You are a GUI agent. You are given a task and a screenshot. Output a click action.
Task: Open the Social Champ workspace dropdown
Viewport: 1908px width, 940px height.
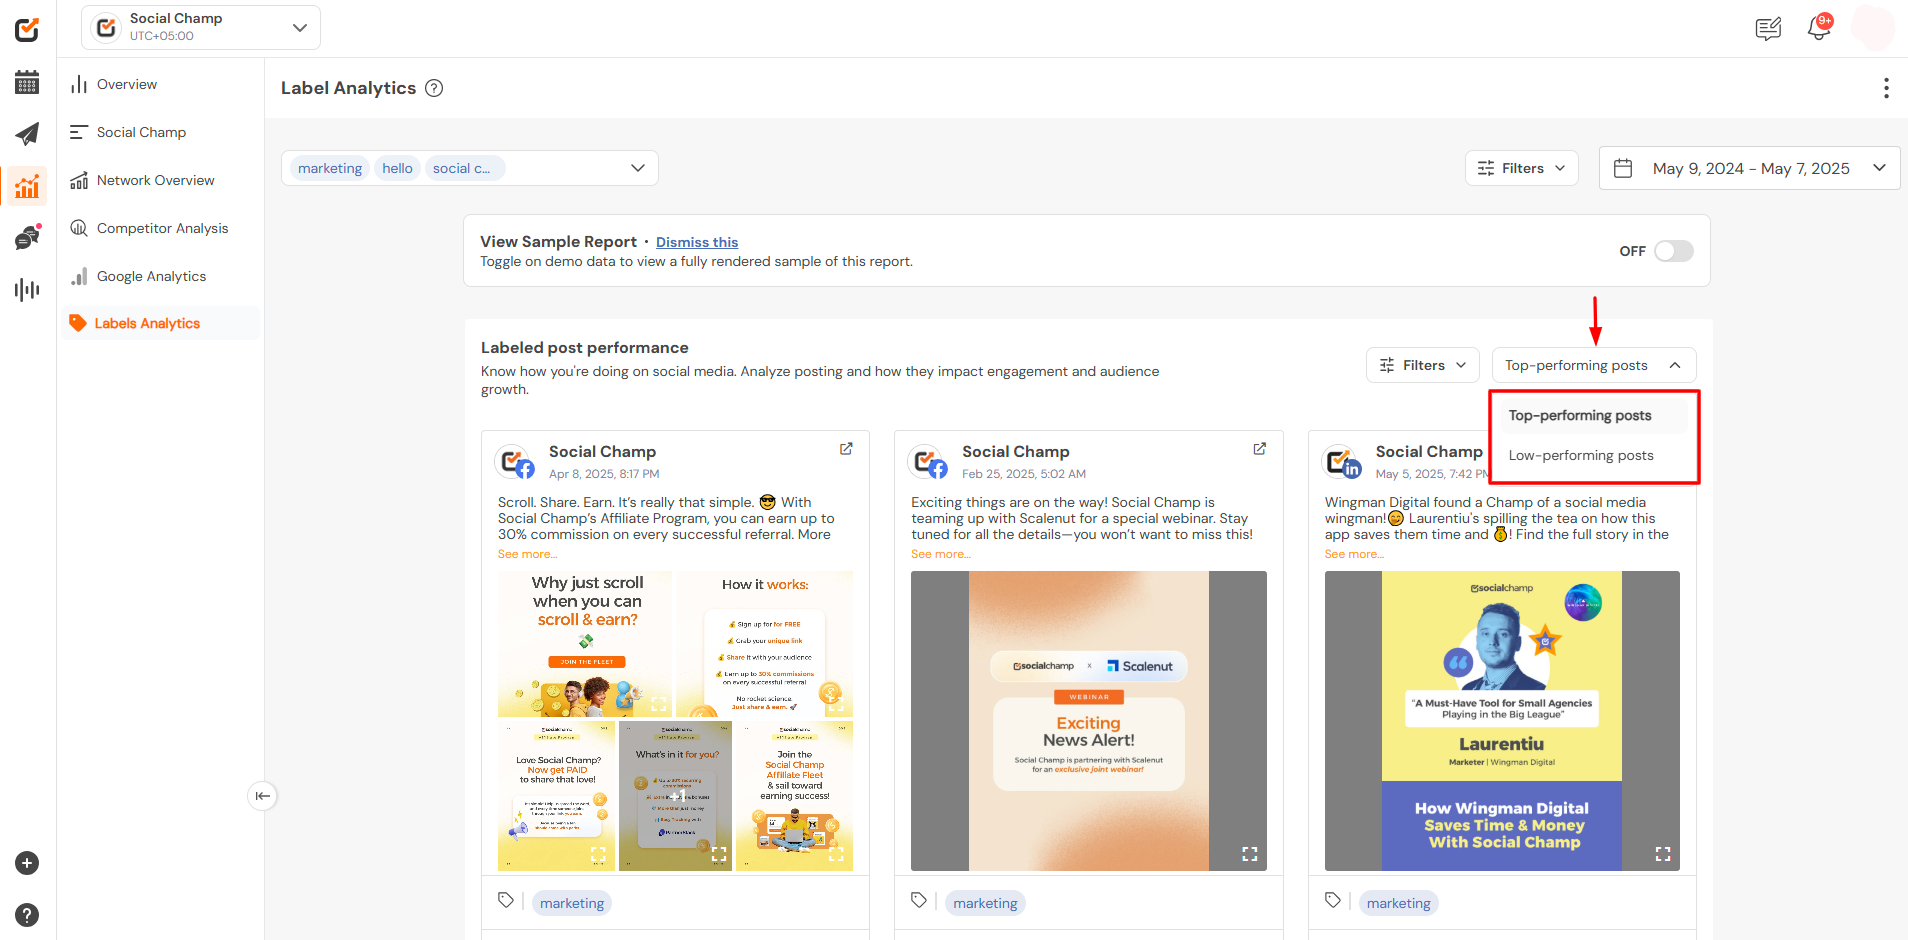click(201, 28)
